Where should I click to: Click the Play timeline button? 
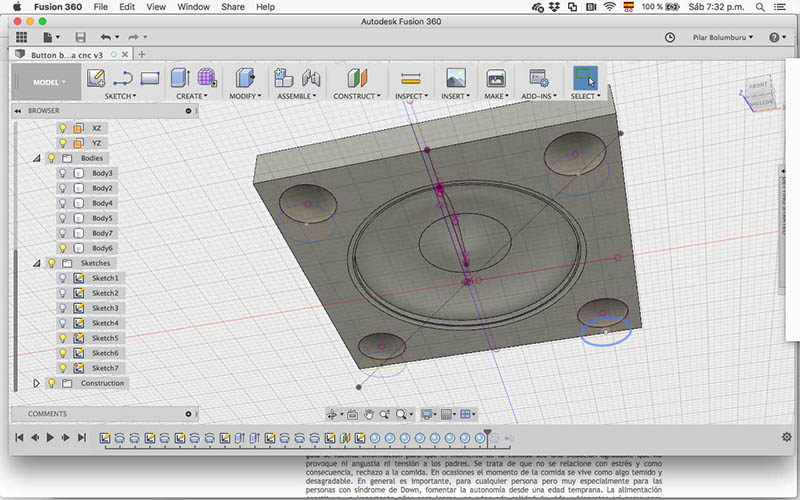(50, 437)
